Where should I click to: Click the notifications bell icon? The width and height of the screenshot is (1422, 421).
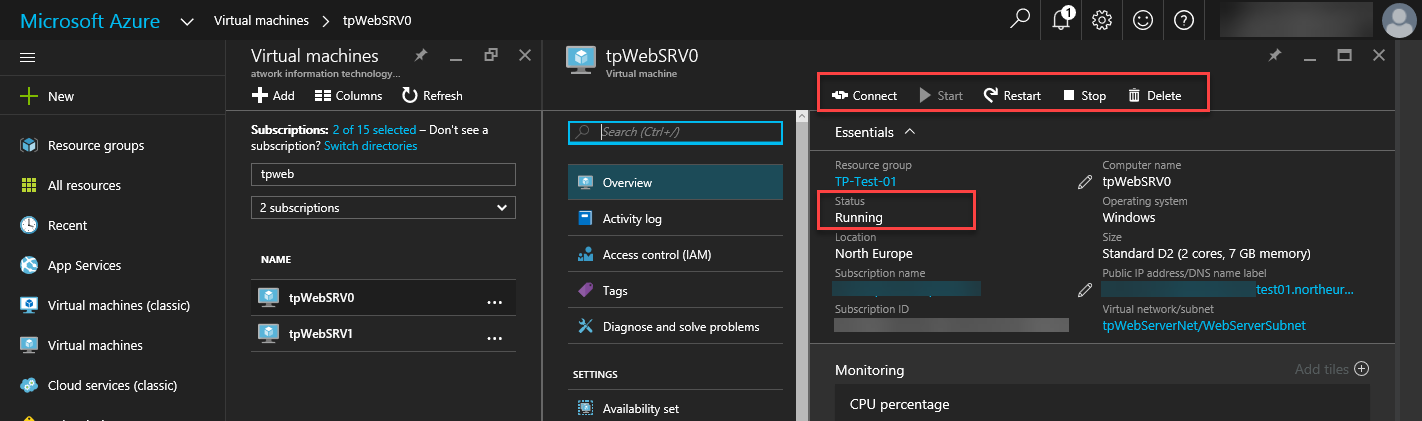tap(1062, 20)
